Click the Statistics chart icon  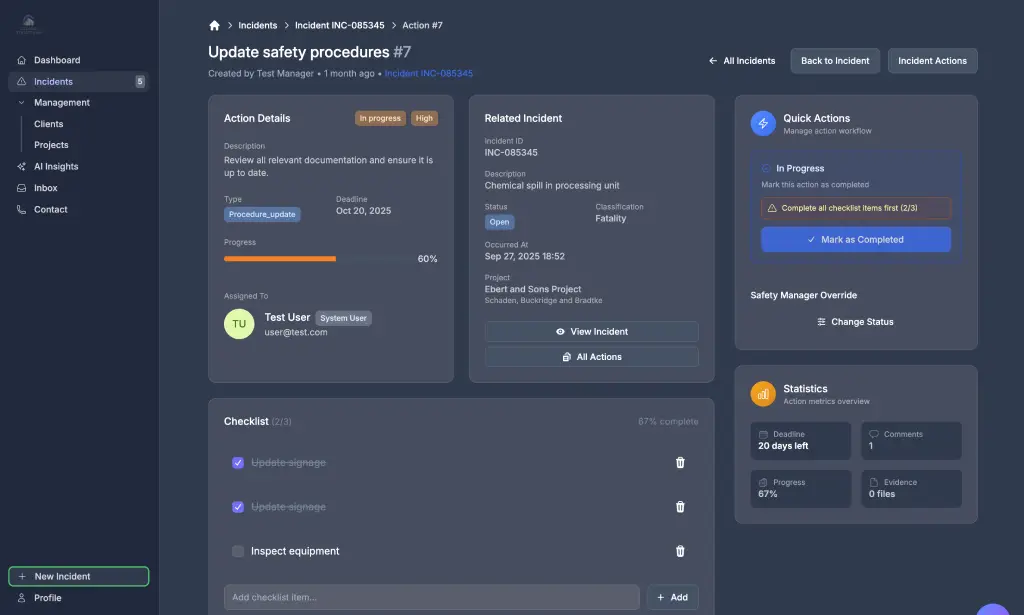(763, 393)
